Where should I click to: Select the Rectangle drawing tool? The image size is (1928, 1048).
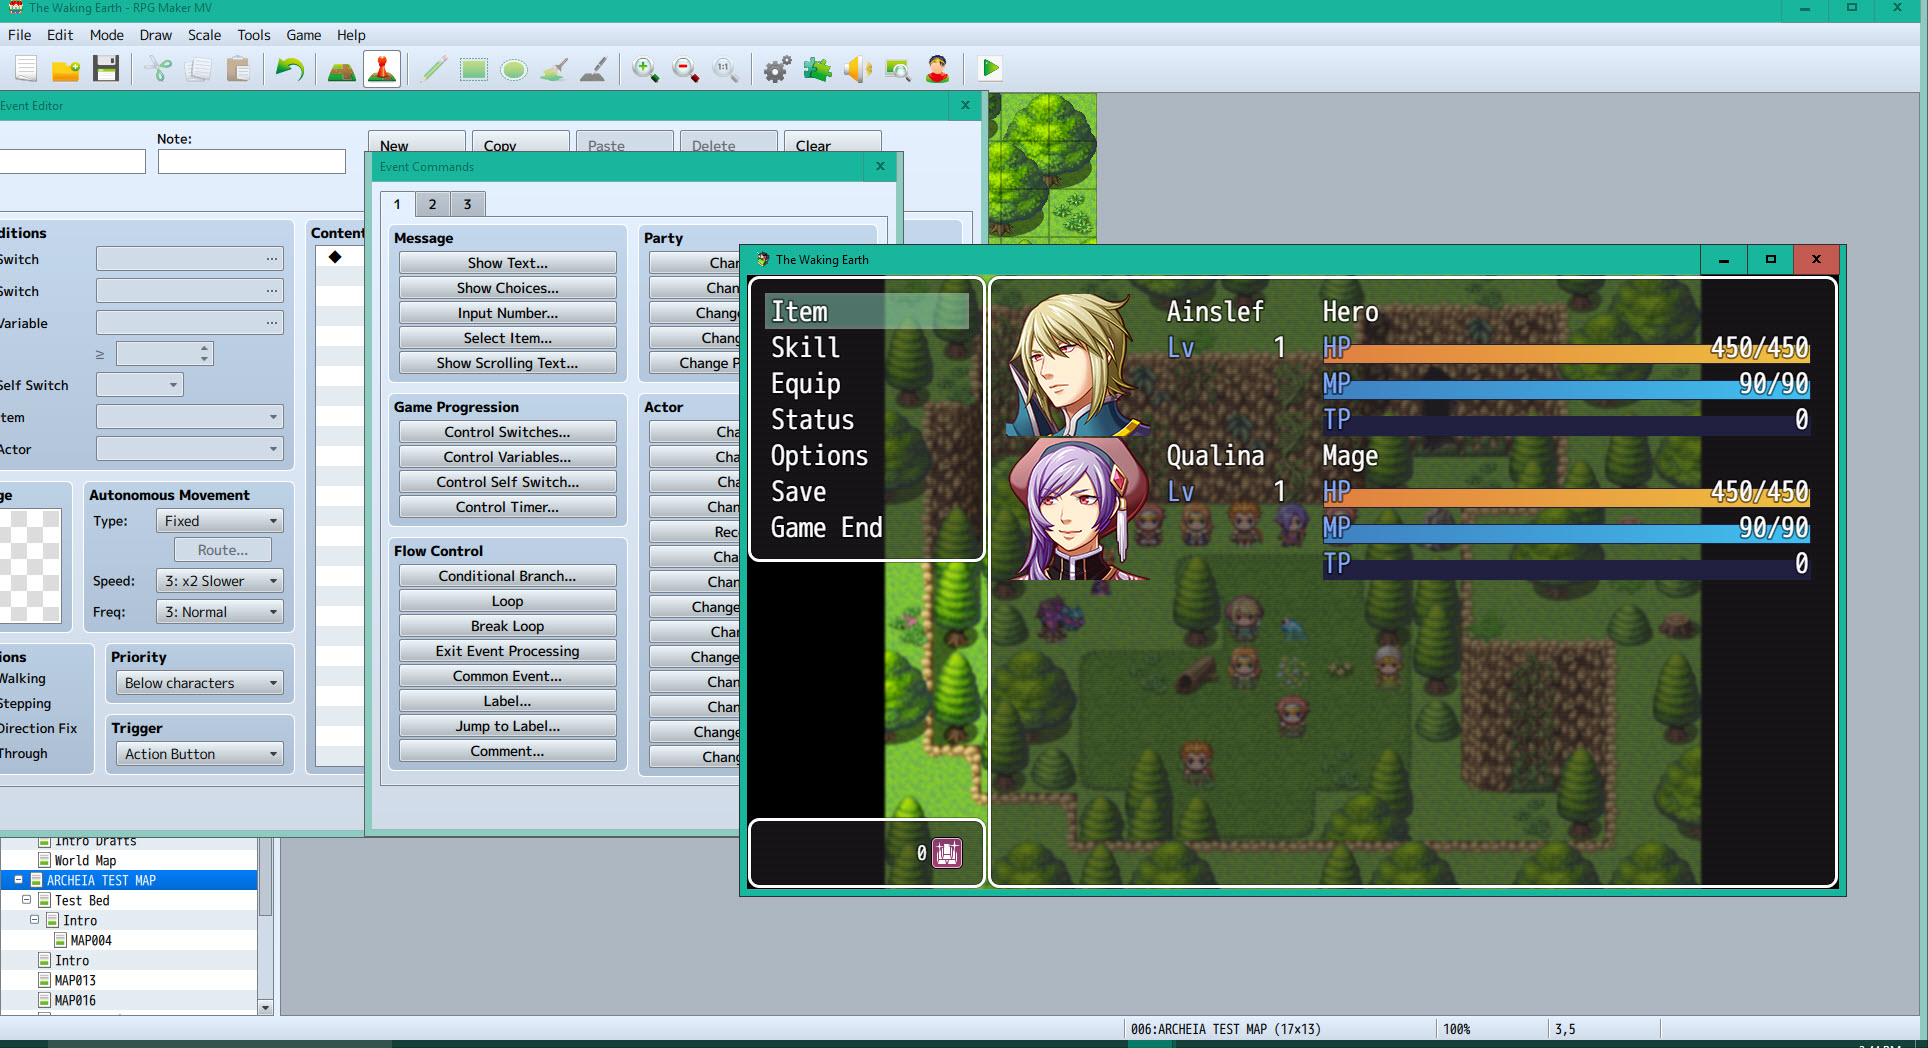coord(474,69)
